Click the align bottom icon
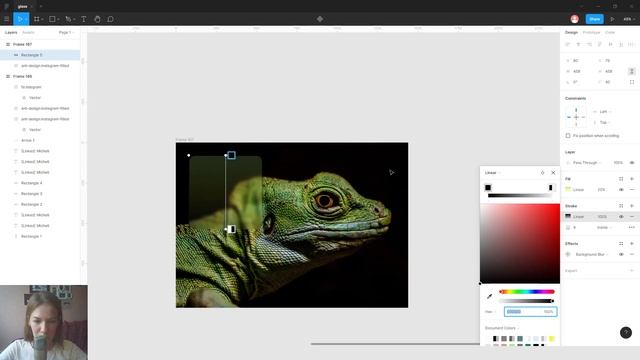Viewport: 640px width, 360px height. (x=621, y=44)
